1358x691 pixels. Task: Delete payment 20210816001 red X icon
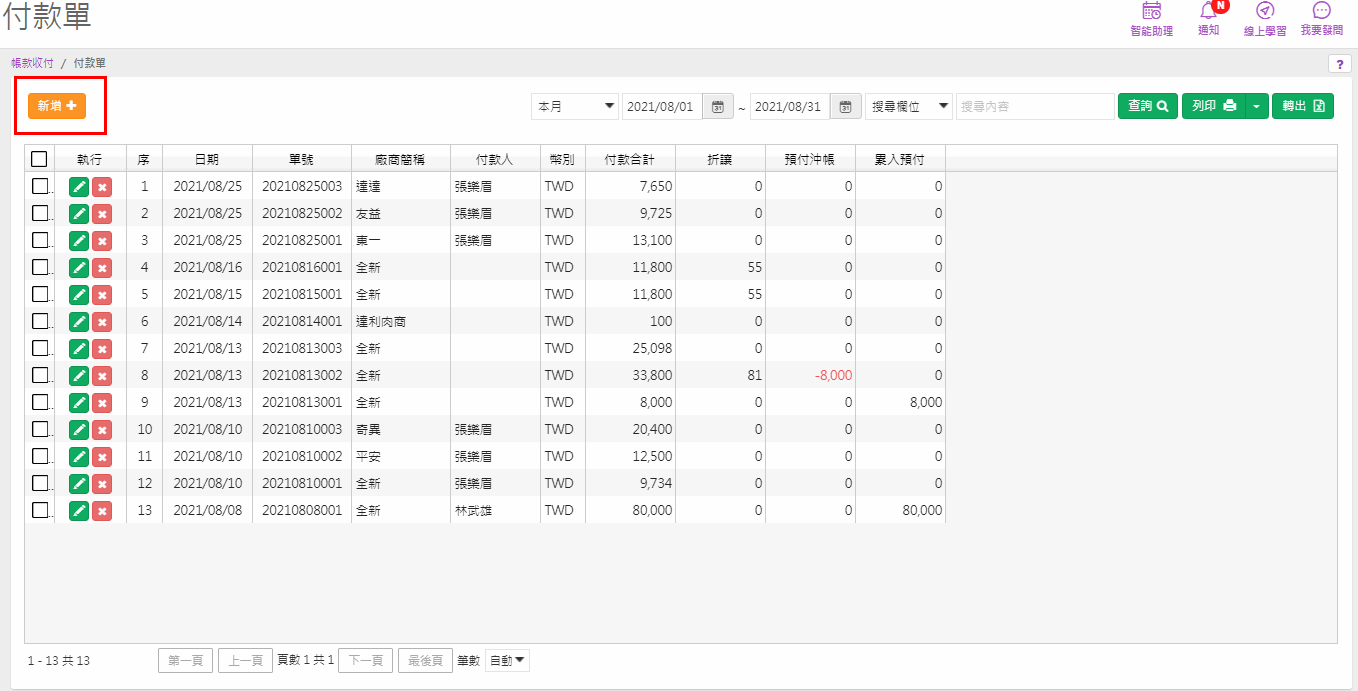(102, 268)
